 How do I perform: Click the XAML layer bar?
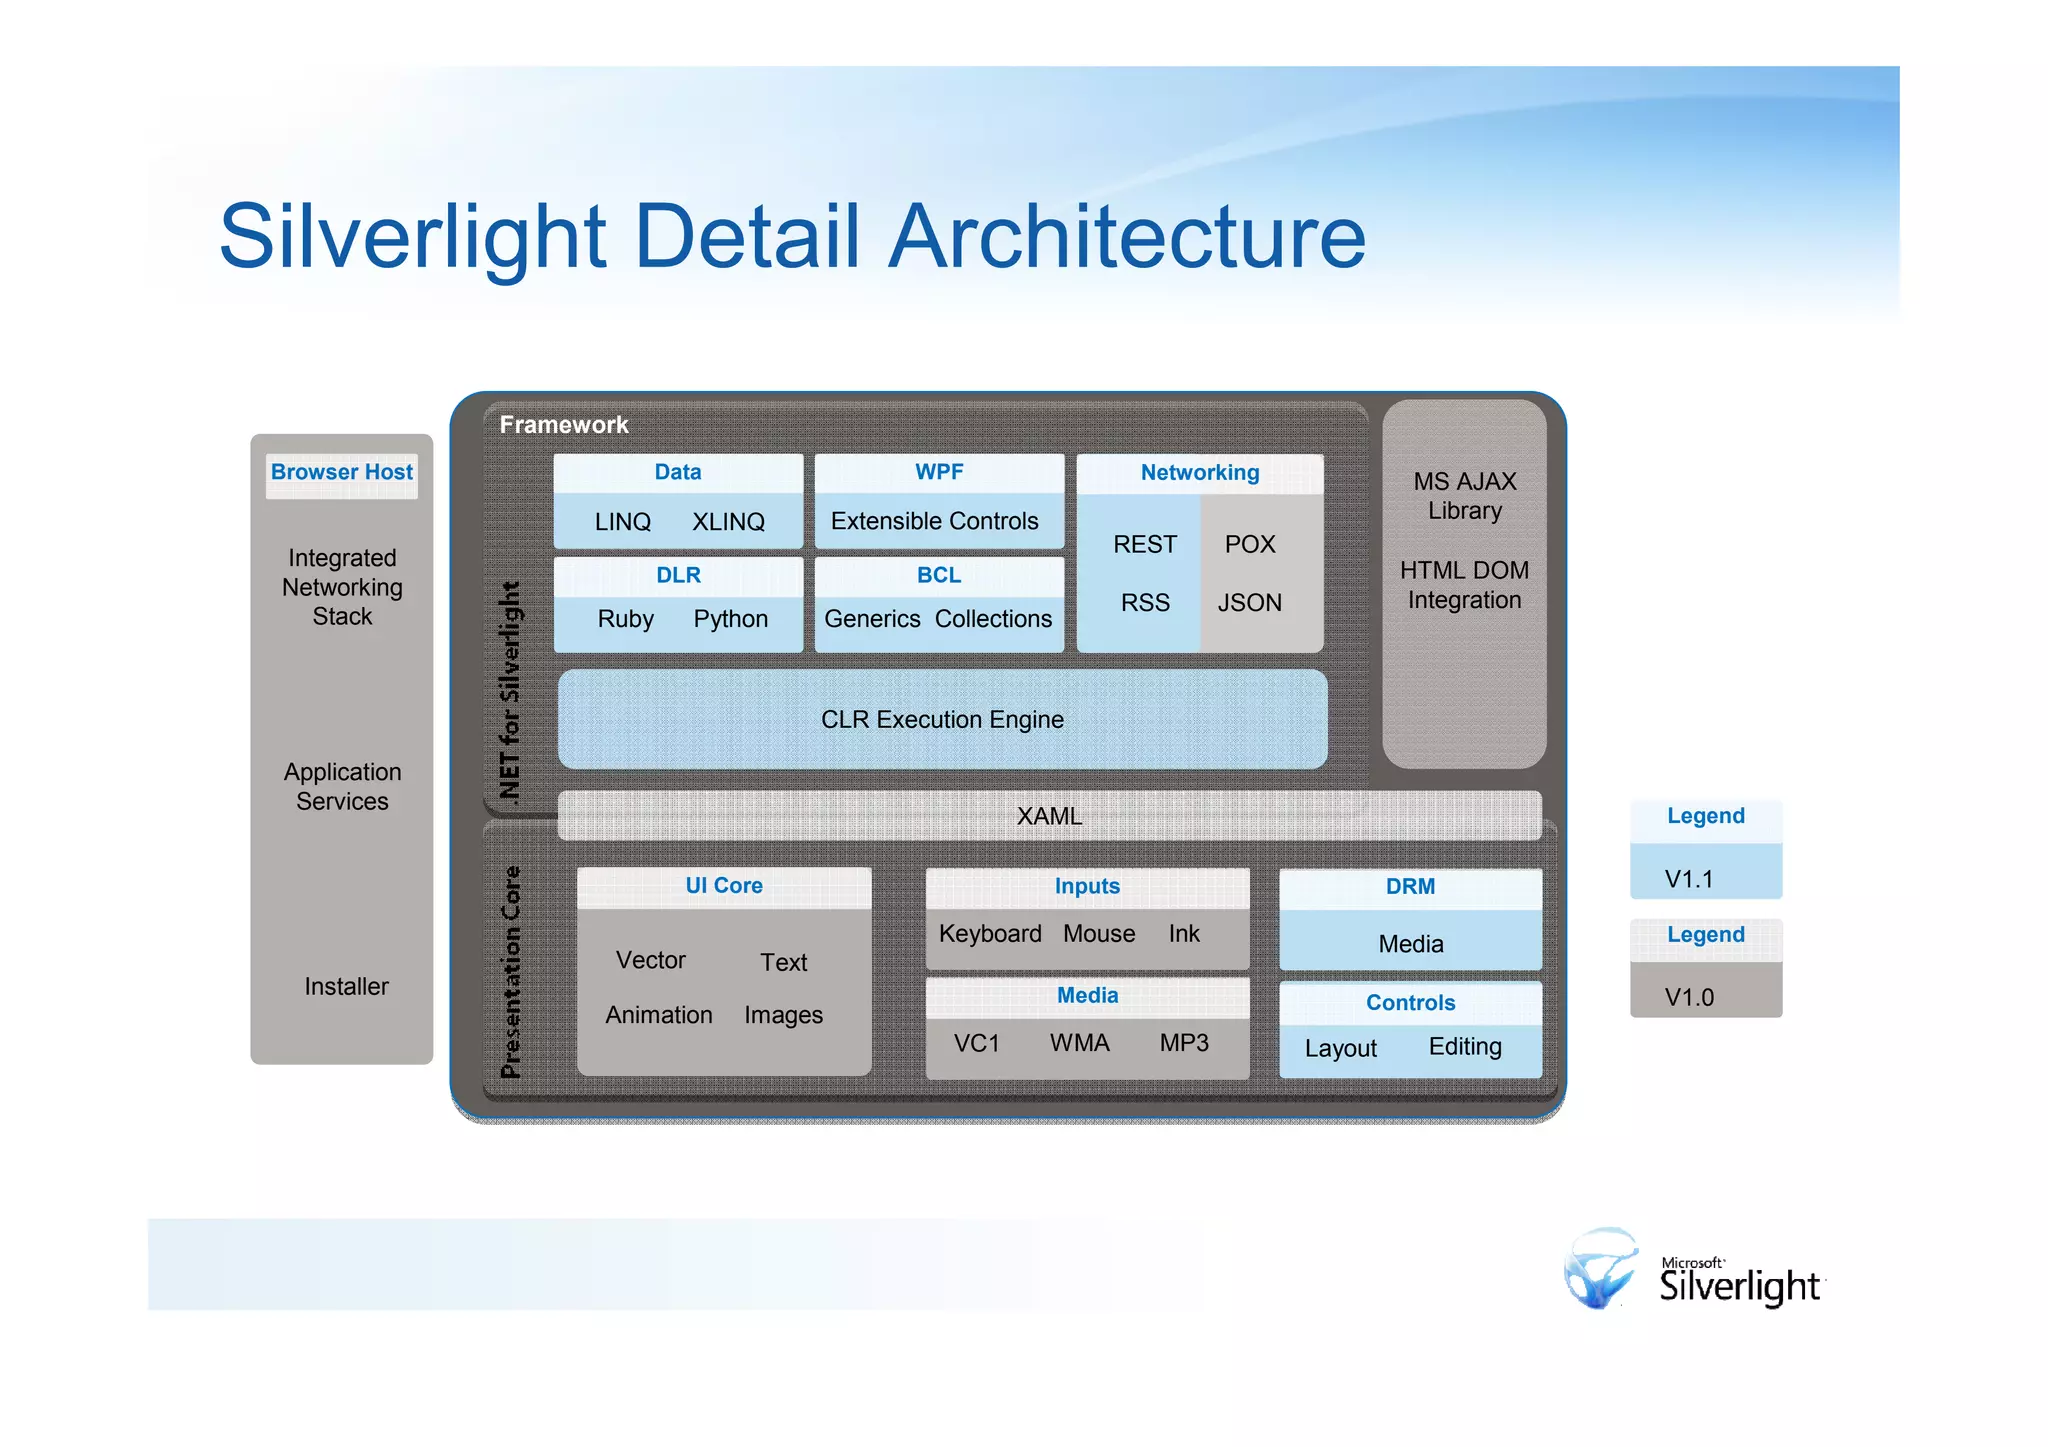1049,816
